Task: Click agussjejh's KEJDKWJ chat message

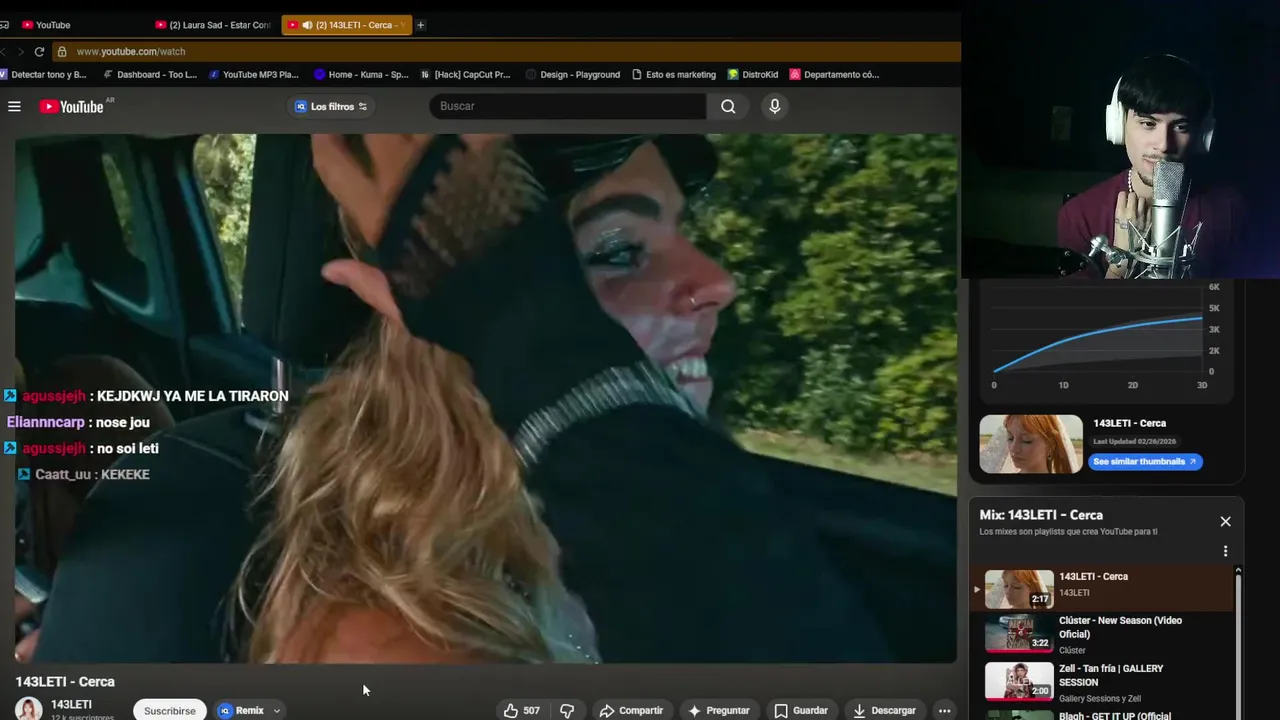Action: (147, 396)
